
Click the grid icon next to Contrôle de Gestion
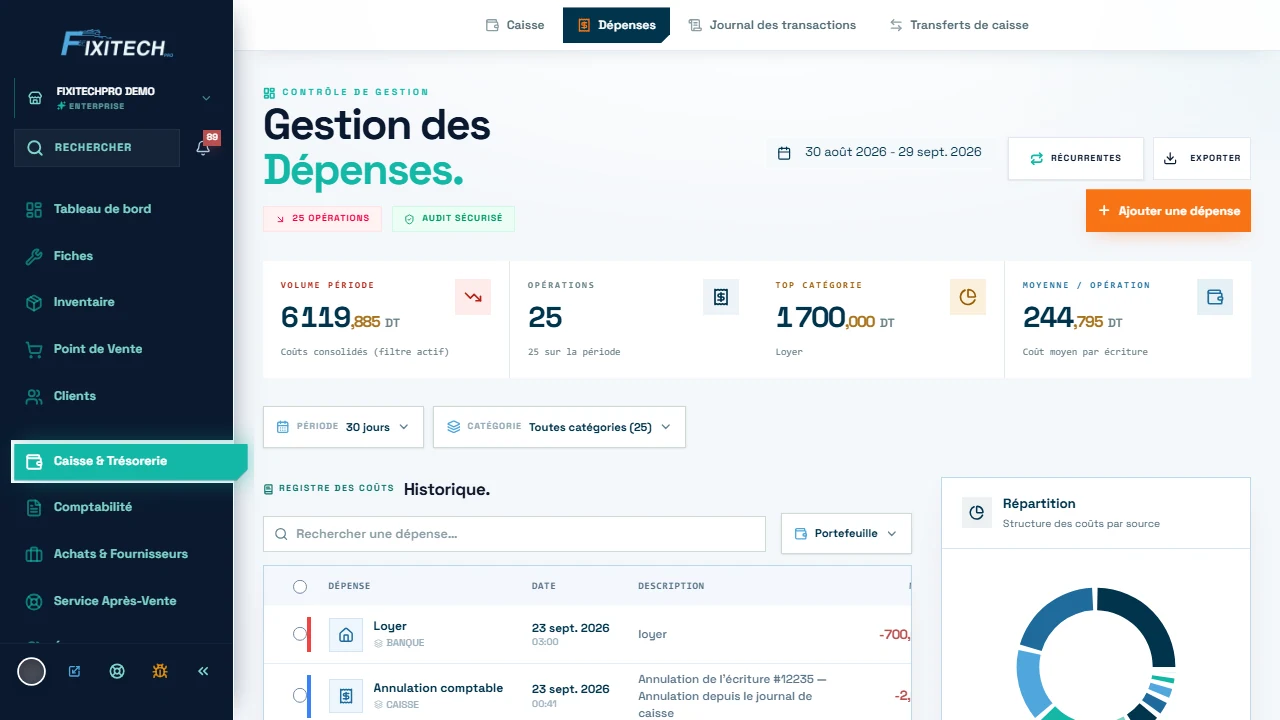tap(269, 92)
